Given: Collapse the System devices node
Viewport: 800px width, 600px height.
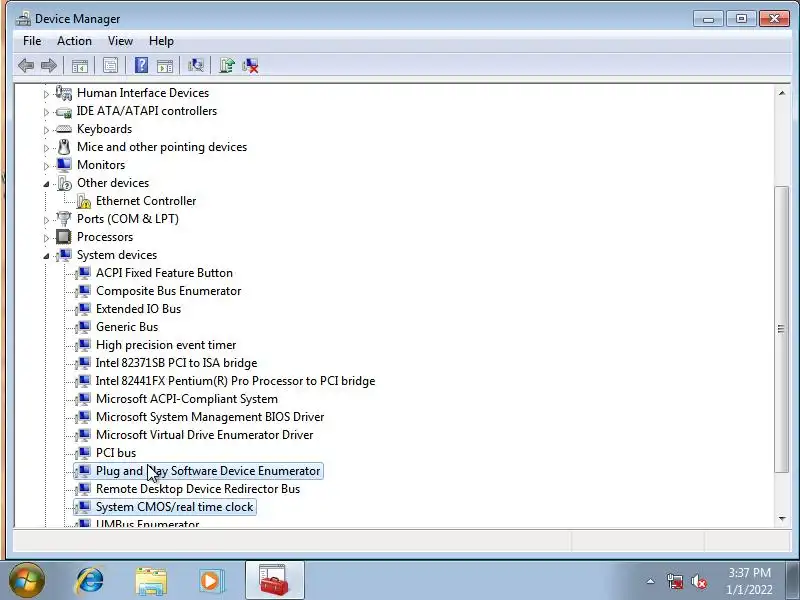Looking at the screenshot, I should click(x=46, y=256).
